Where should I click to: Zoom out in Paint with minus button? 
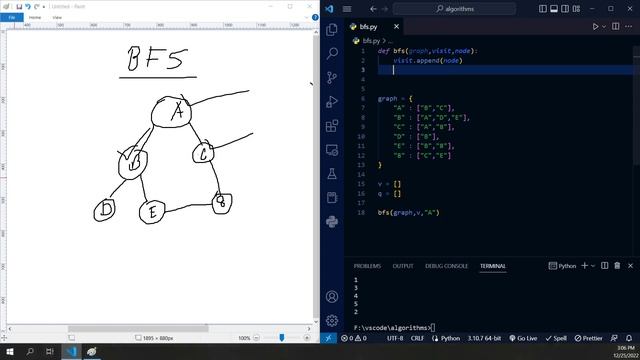click(256, 338)
